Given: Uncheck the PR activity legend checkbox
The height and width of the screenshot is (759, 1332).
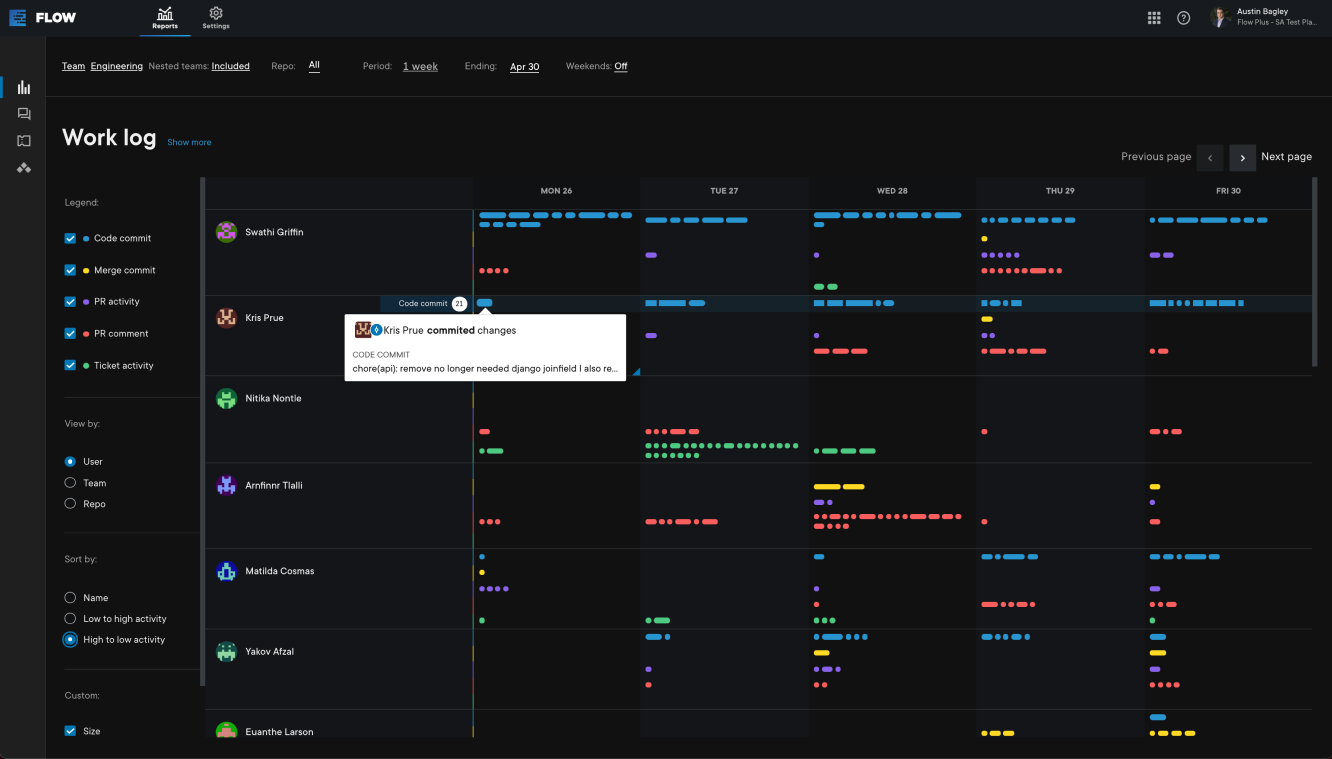Looking at the screenshot, I should coord(70,301).
